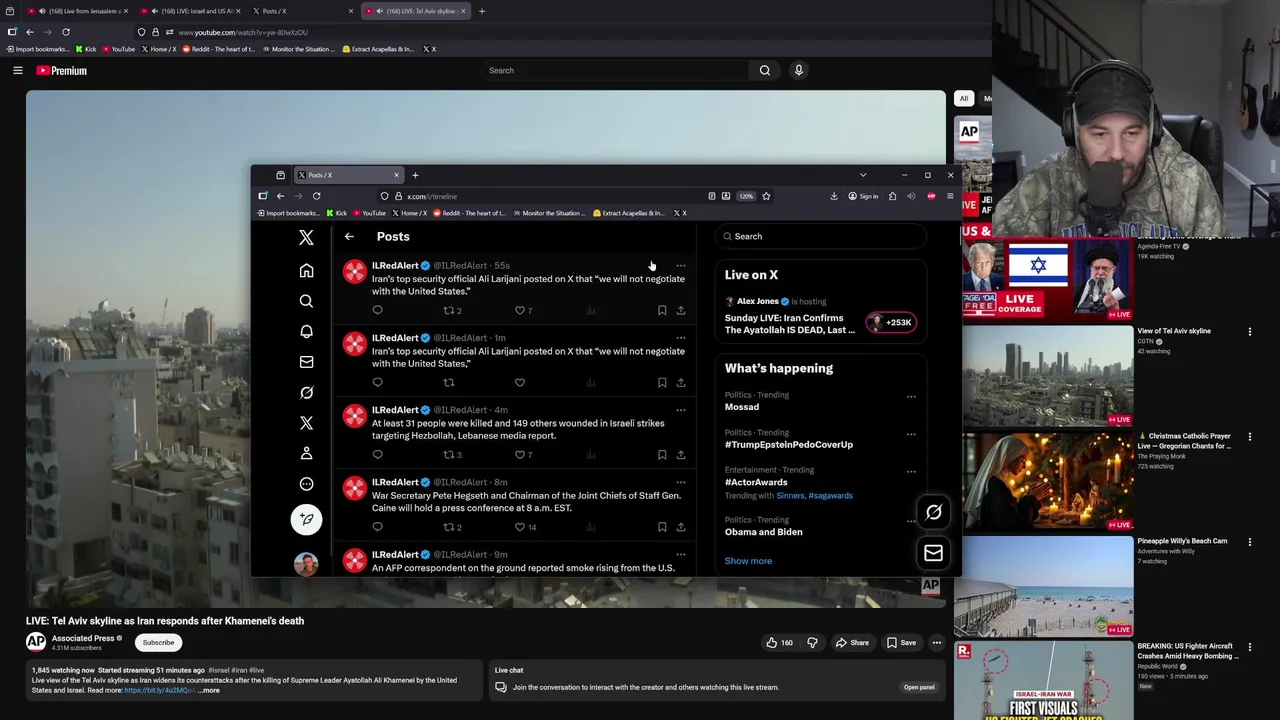Click the round compose post button
1280x720 pixels.
[x=306, y=519]
